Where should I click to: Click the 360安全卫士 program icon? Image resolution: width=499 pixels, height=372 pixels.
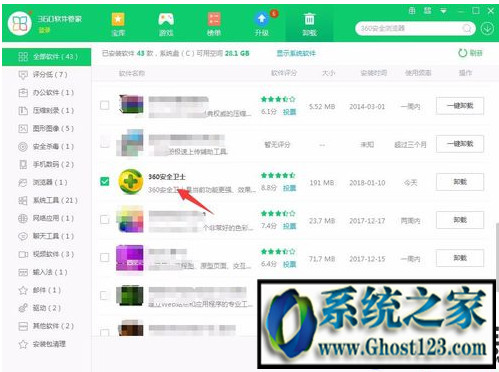click(x=131, y=182)
